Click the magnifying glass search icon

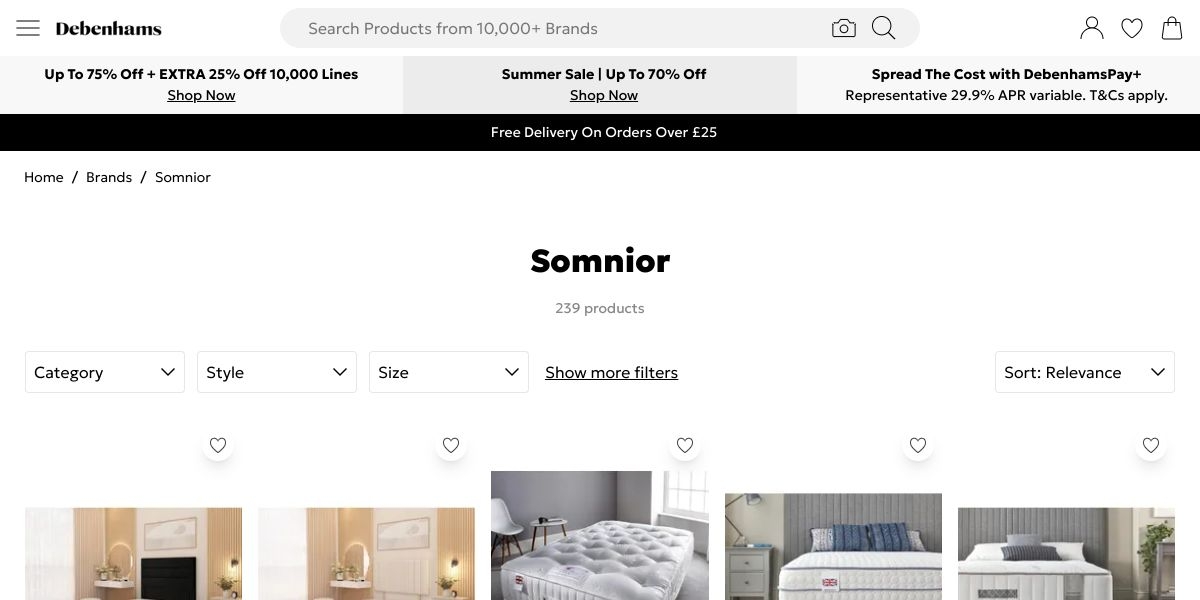coord(883,28)
